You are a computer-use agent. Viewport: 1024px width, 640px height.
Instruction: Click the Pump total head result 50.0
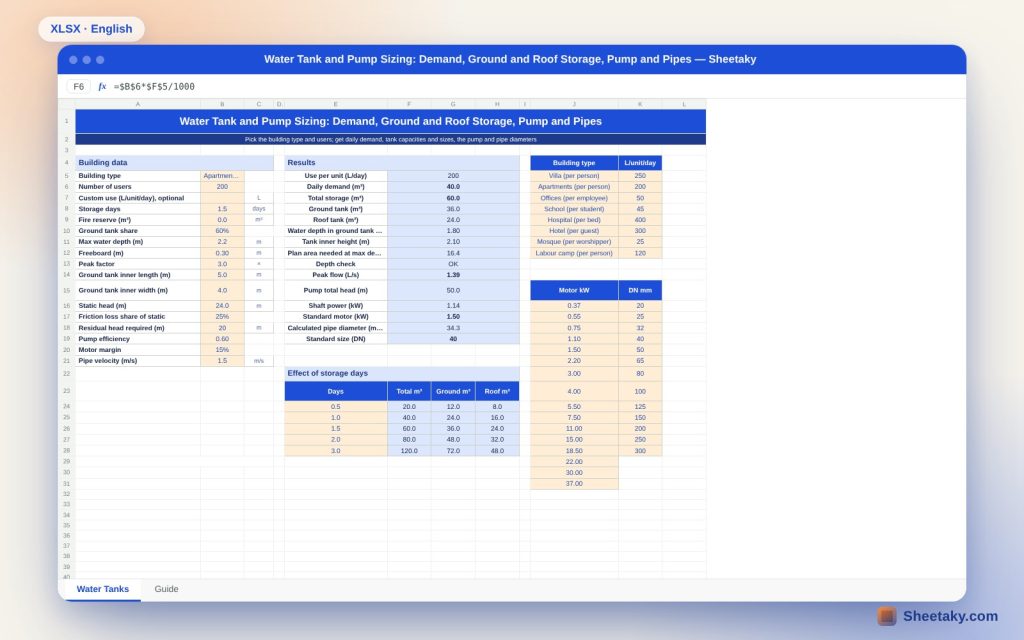pos(453,290)
